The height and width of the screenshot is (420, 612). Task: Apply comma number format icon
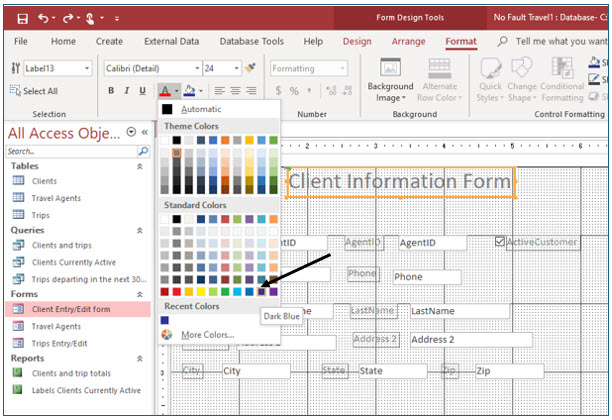point(309,91)
